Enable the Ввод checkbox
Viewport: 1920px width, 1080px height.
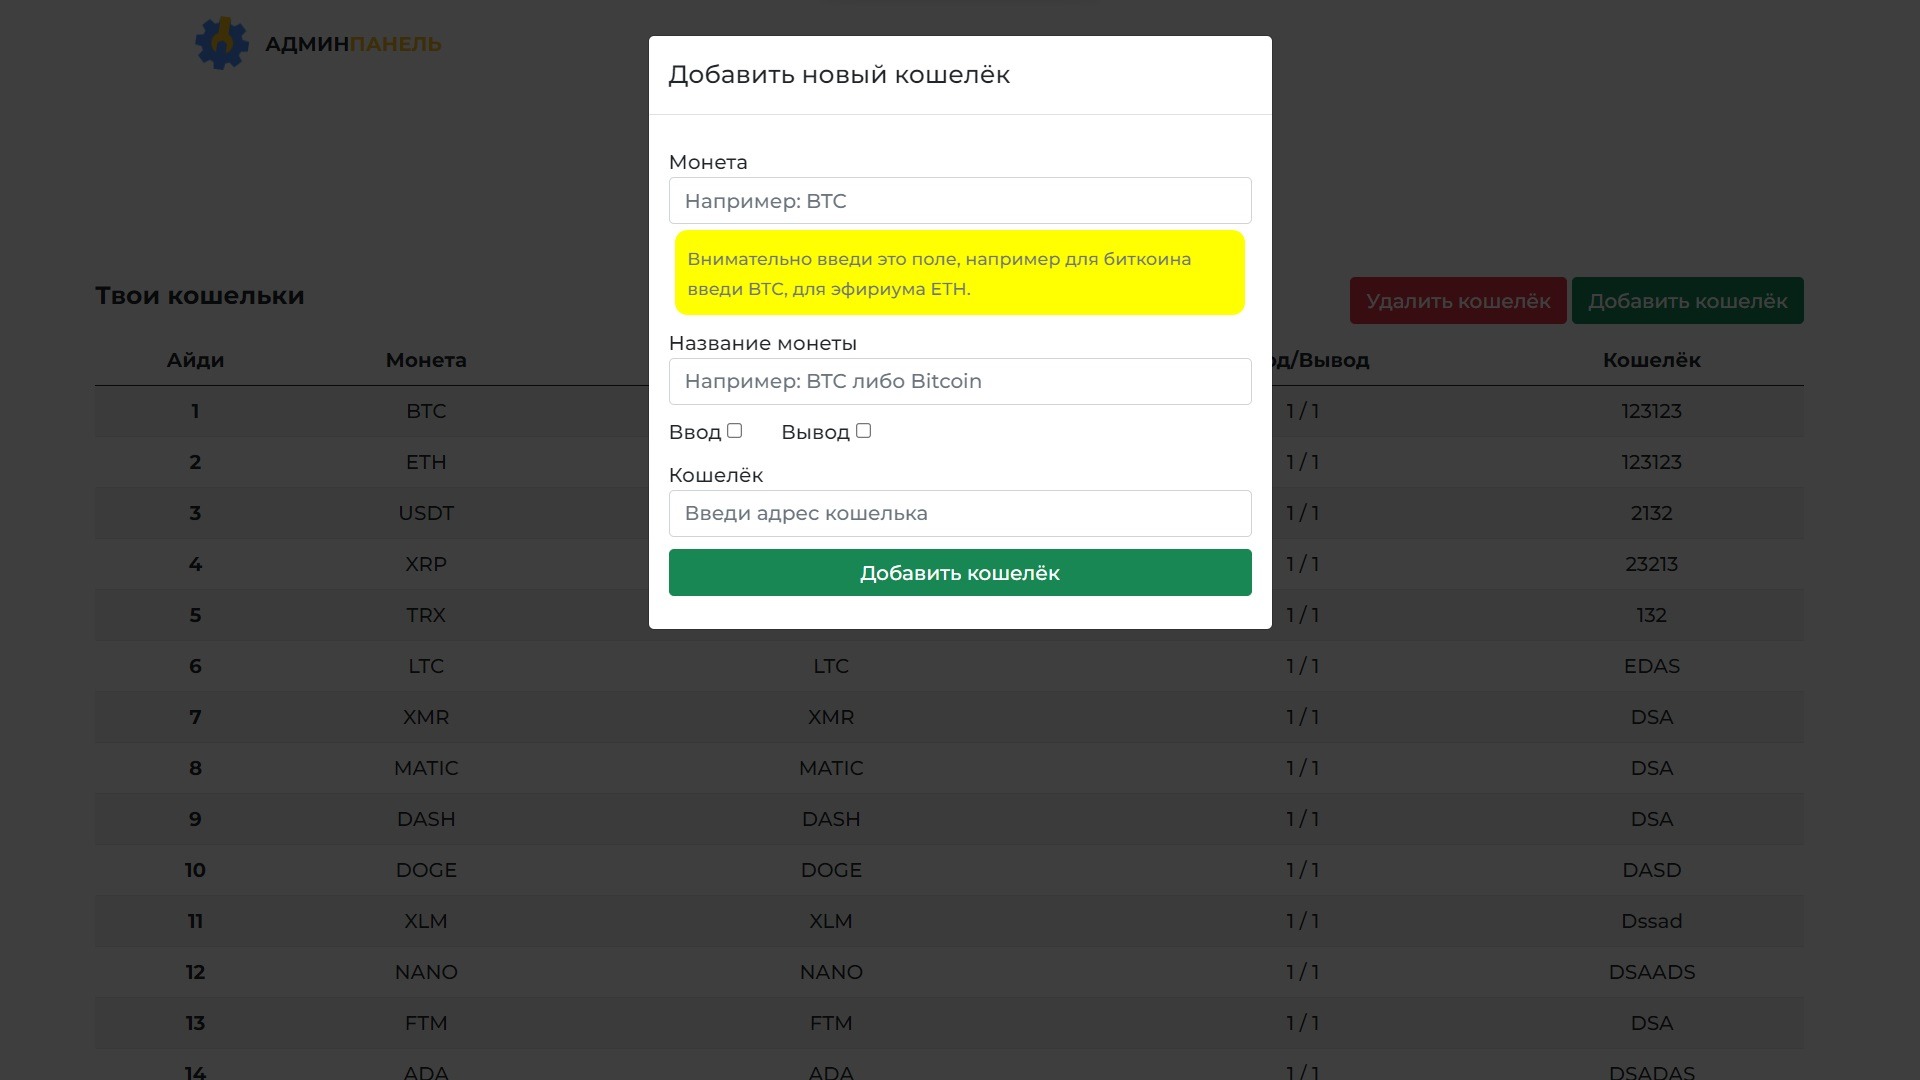tap(735, 431)
